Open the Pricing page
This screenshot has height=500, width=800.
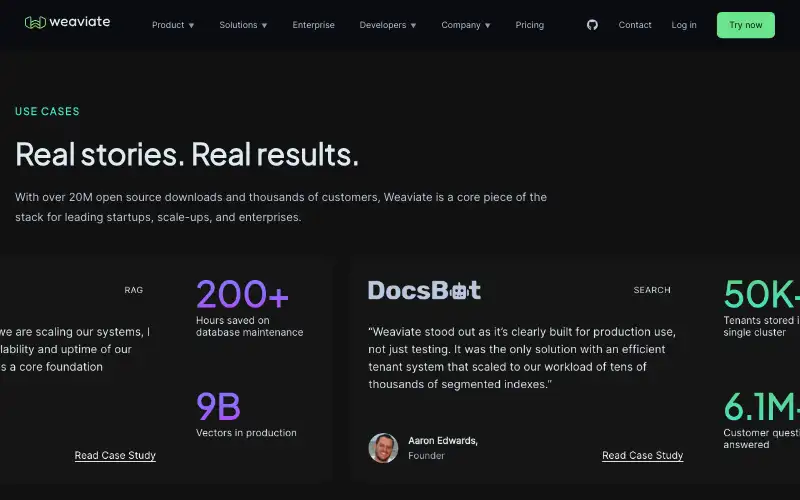coord(530,25)
